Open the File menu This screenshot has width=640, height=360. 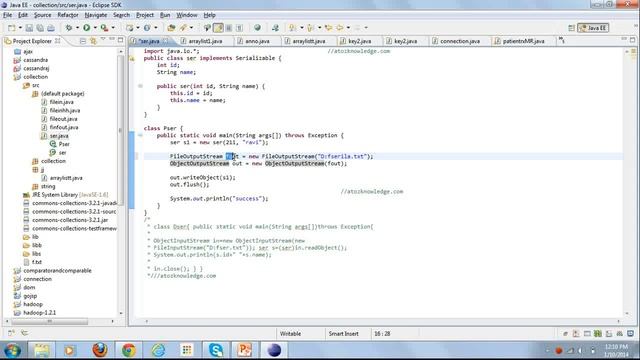(7, 15)
